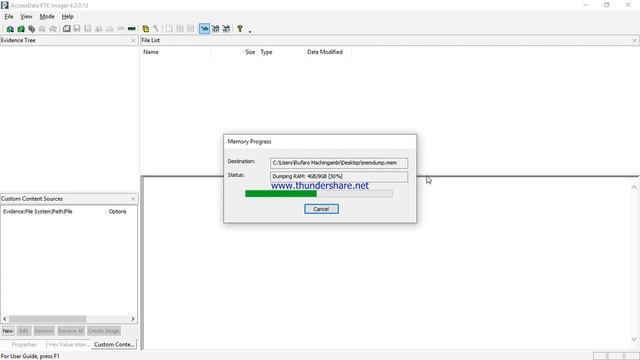Cancel the memory capture
This screenshot has height=360, width=640.
pyautogui.click(x=321, y=209)
